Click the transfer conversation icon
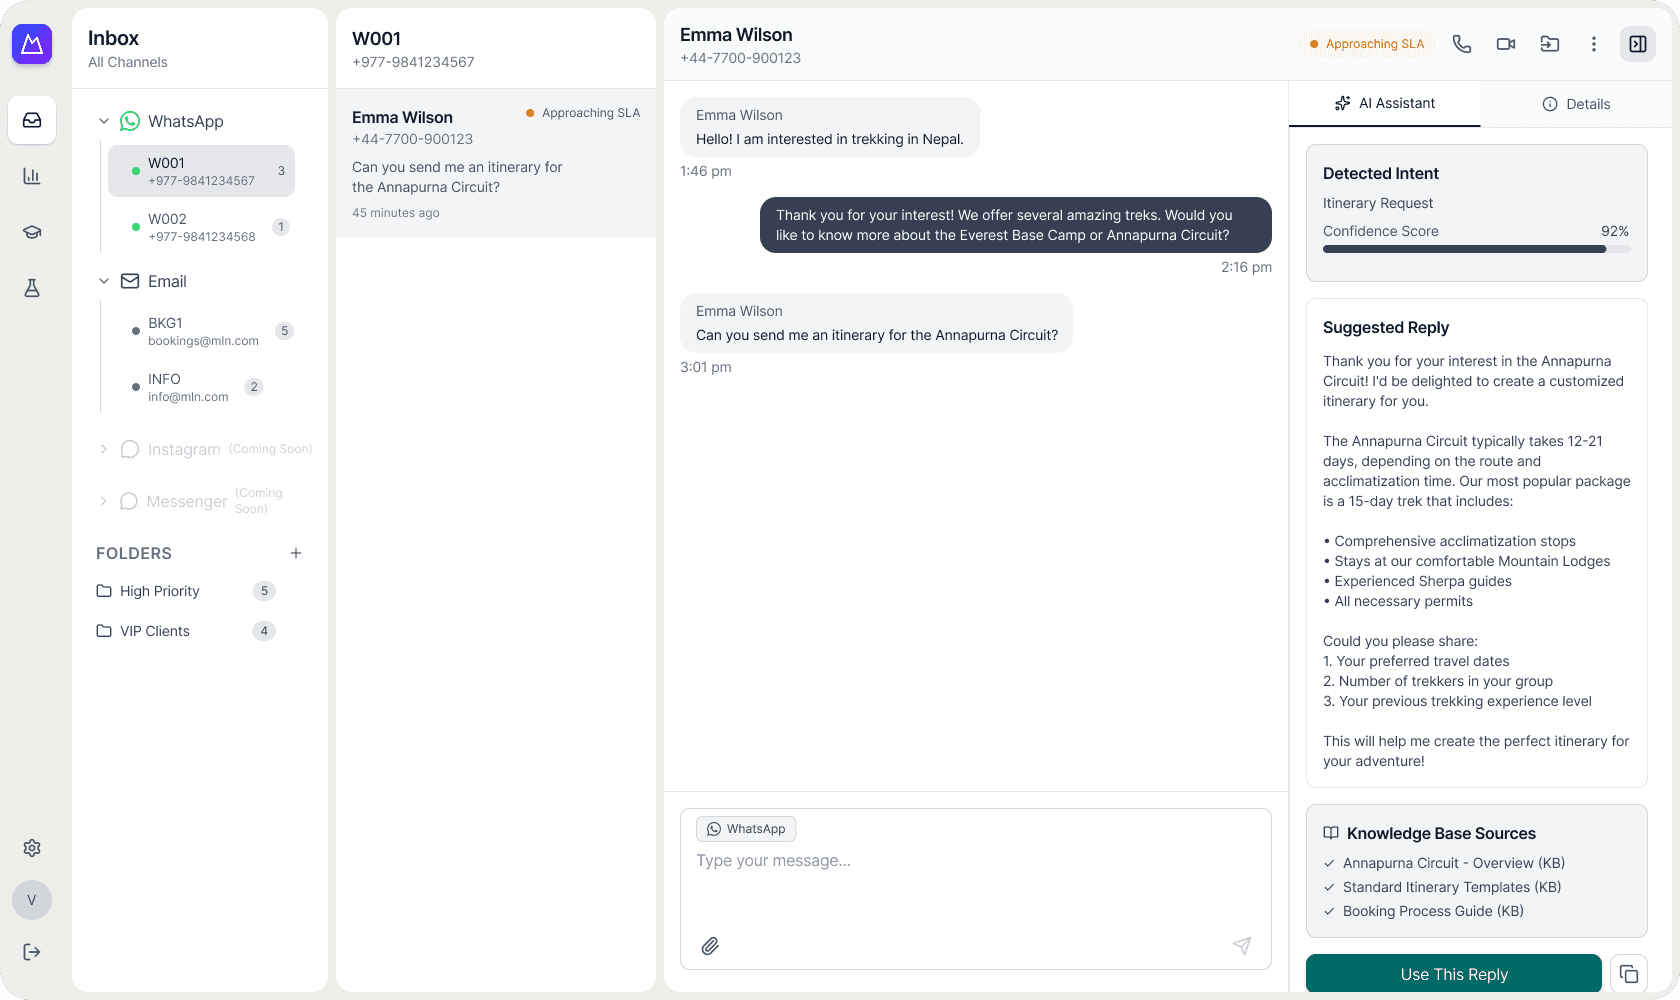The height and width of the screenshot is (1000, 1680). (x=1550, y=44)
